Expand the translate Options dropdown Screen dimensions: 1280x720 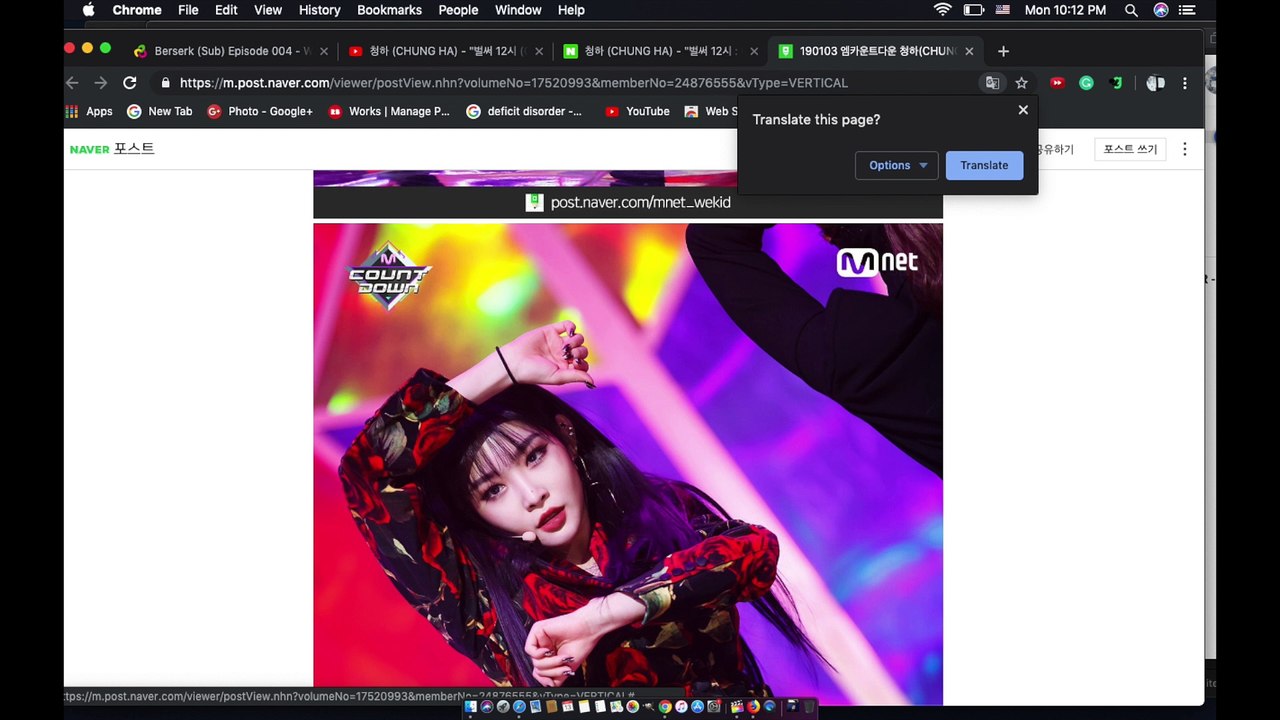click(897, 165)
